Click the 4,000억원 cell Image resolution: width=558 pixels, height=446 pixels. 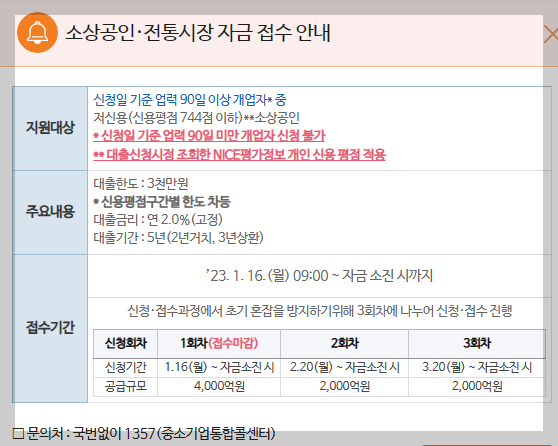[219, 386]
